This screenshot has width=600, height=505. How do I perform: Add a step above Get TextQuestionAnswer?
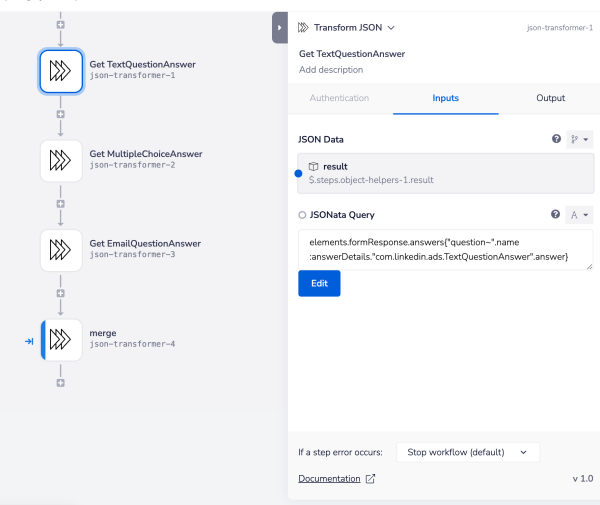coord(61,23)
